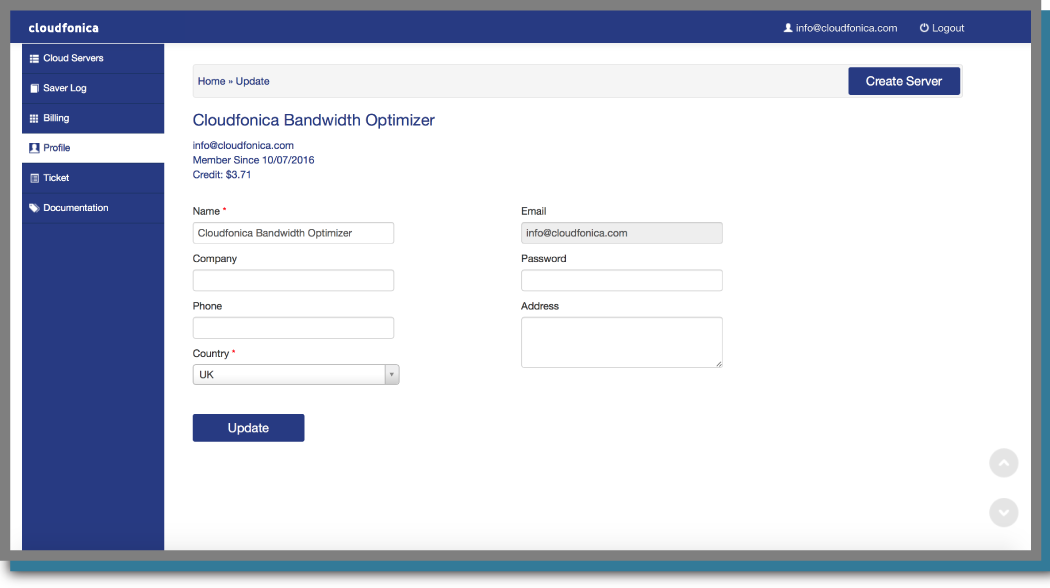
Task: Click into the Password field
Action: tap(621, 280)
